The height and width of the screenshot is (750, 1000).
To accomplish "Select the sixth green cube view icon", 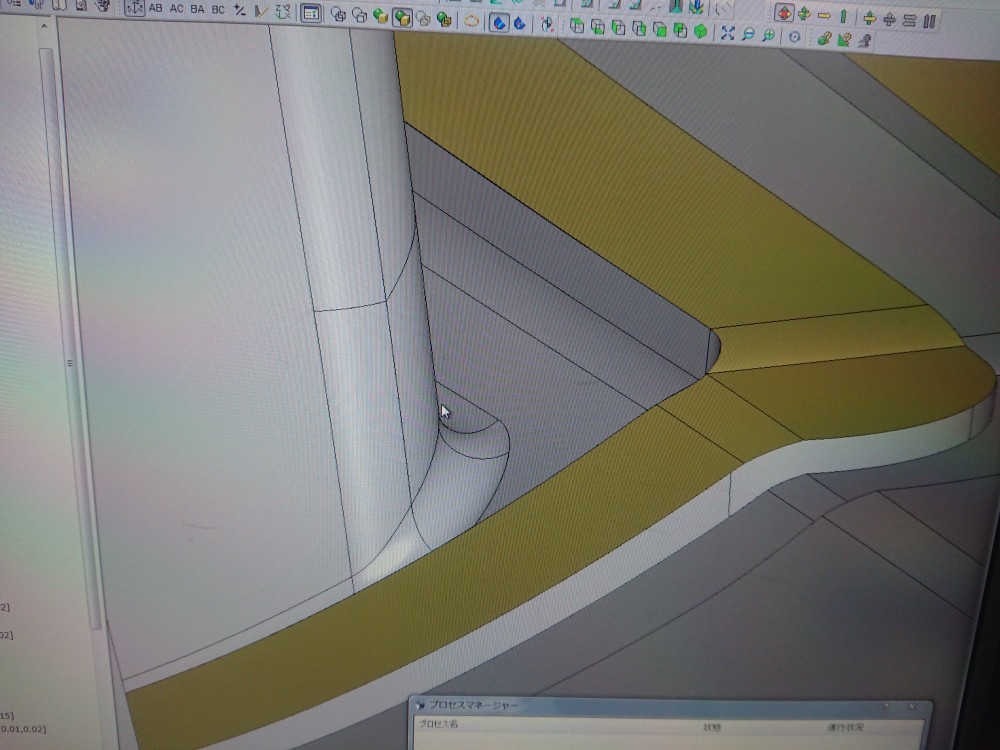I will point(680,30).
